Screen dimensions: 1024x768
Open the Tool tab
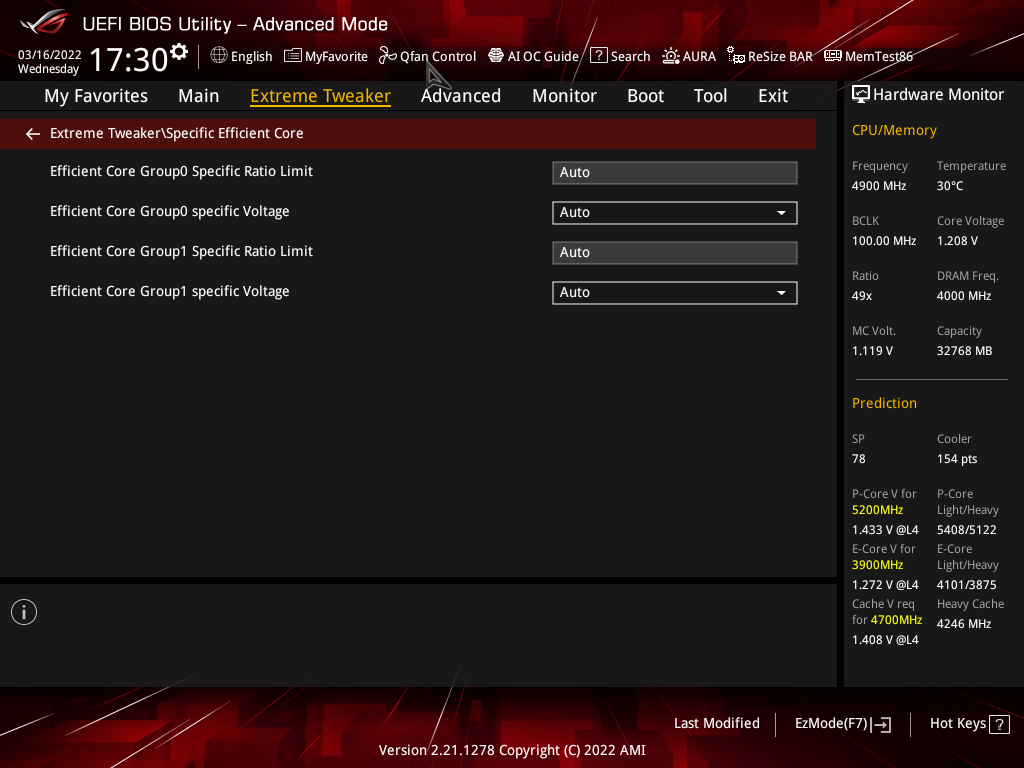pos(710,96)
